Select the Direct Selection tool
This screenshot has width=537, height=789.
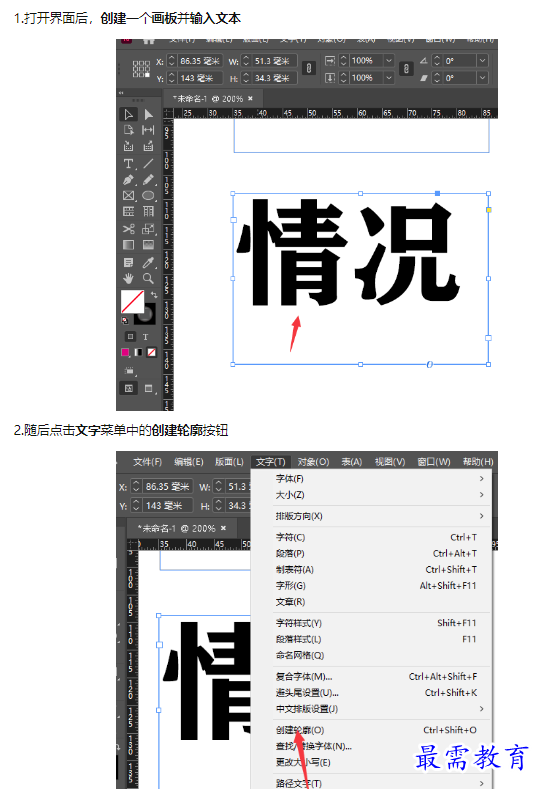[x=148, y=115]
